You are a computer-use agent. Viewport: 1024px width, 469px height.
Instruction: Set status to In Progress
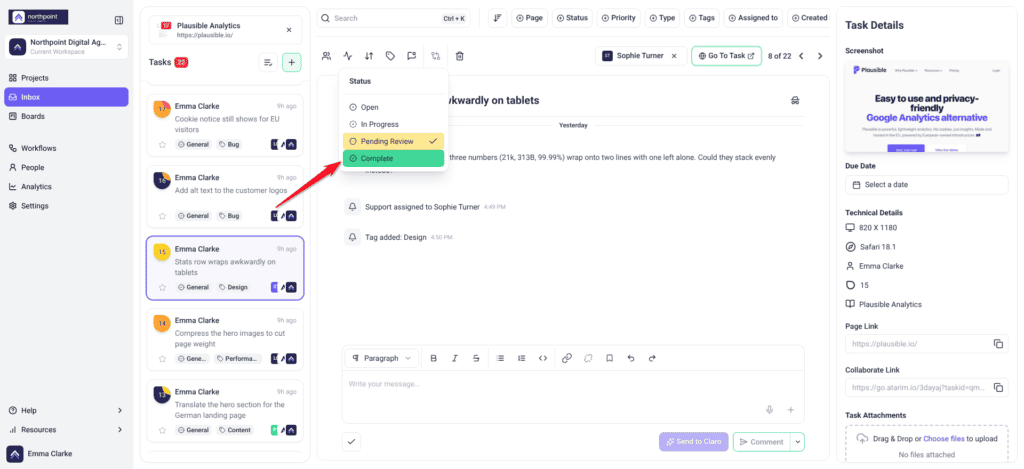click(x=393, y=124)
